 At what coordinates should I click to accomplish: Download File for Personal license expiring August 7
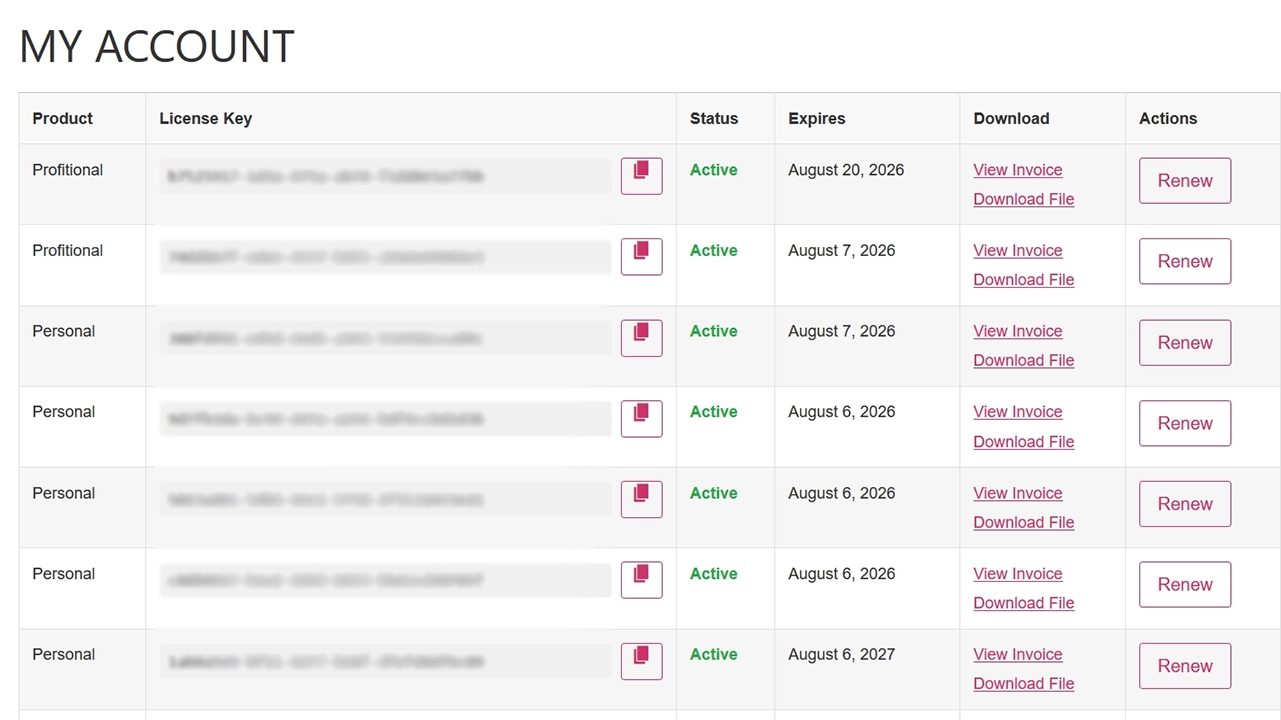point(1023,360)
